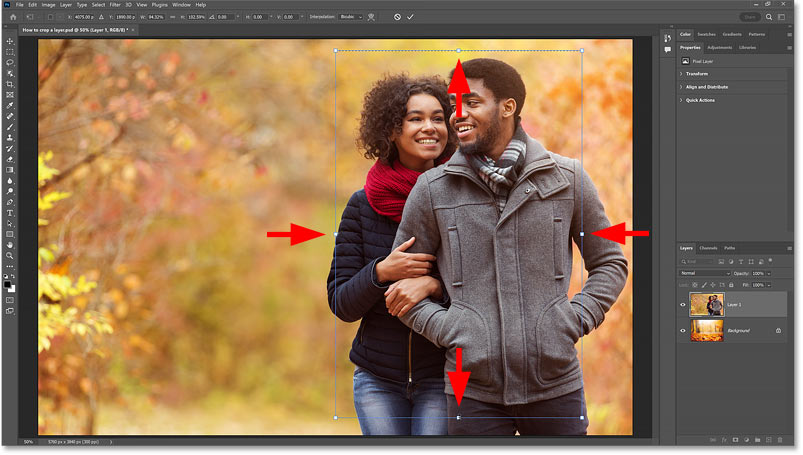
Task: Toggle the link width and height icon
Action: 173,17
